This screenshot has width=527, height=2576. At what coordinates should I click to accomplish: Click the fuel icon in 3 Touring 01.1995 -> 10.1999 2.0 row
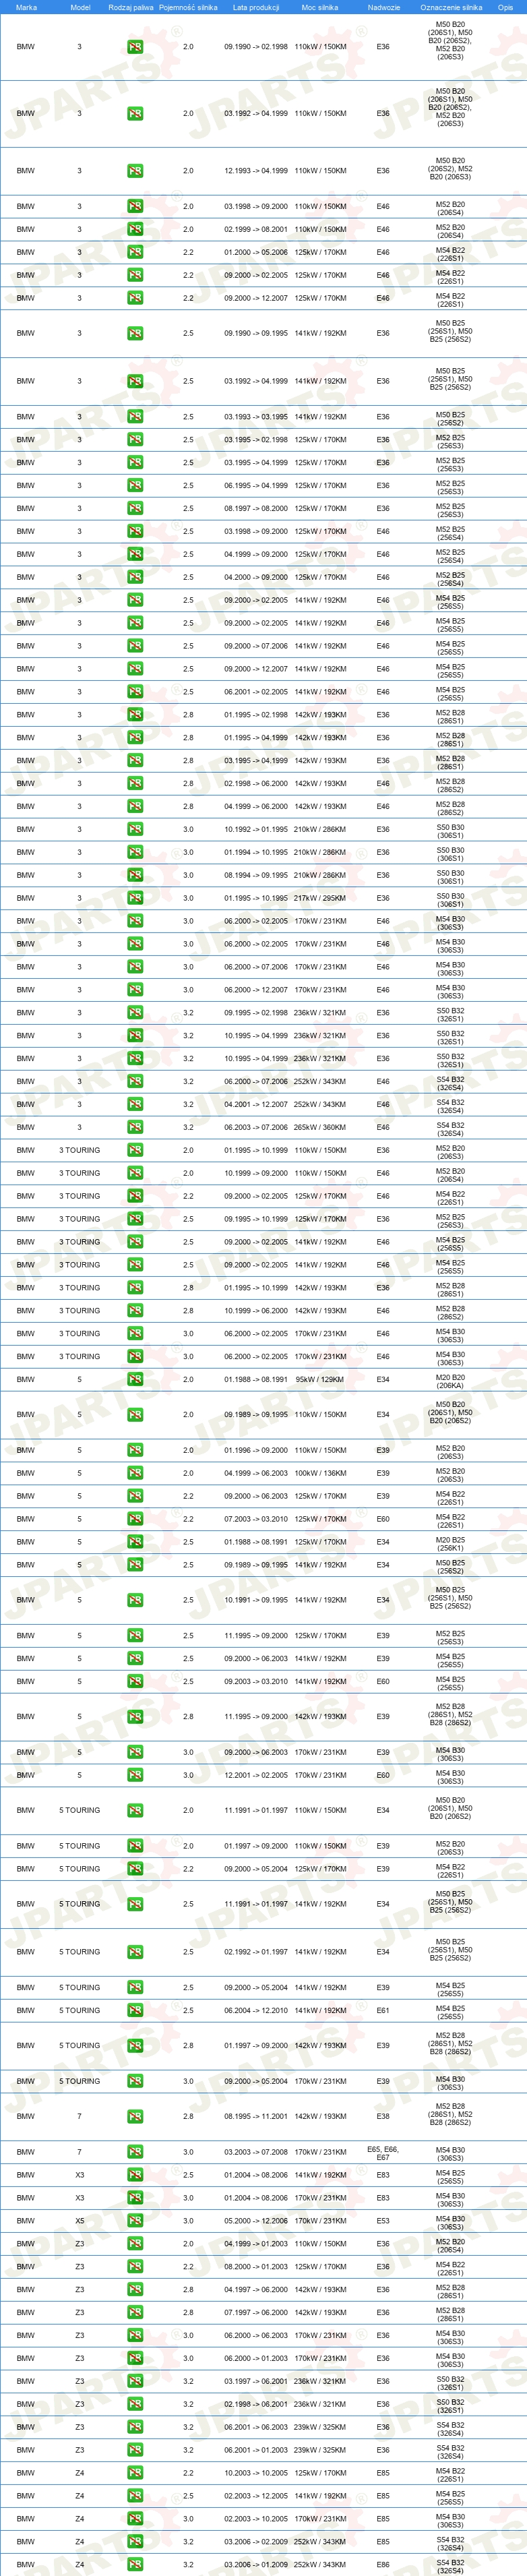tap(135, 1150)
